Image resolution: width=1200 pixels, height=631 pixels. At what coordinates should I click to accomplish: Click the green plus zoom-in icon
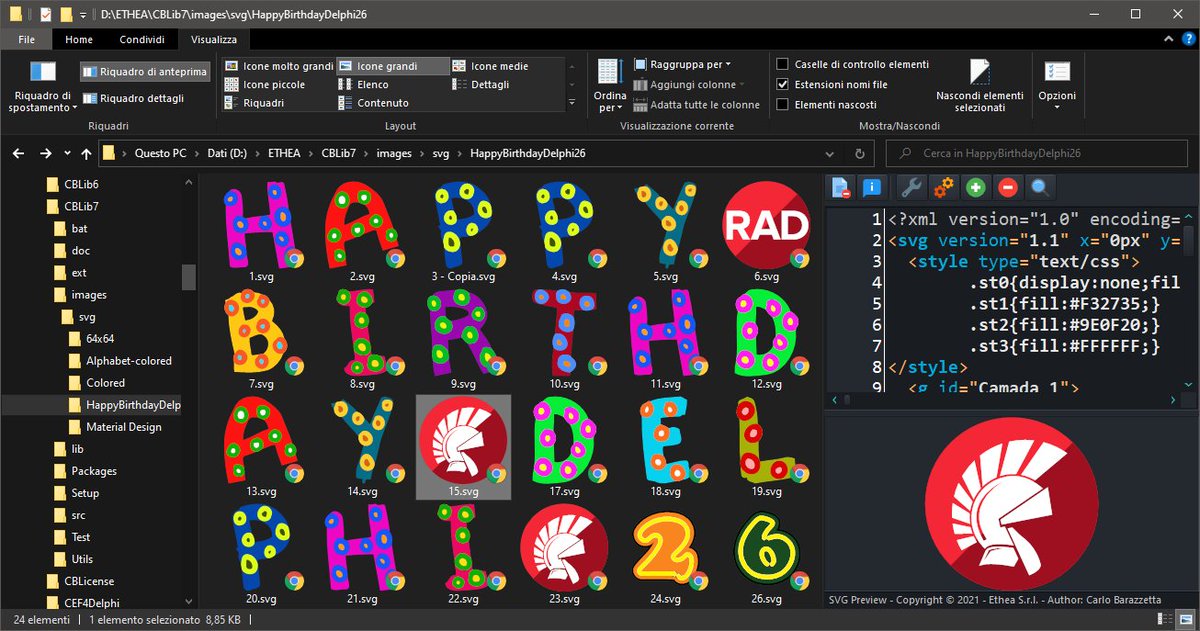(976, 186)
